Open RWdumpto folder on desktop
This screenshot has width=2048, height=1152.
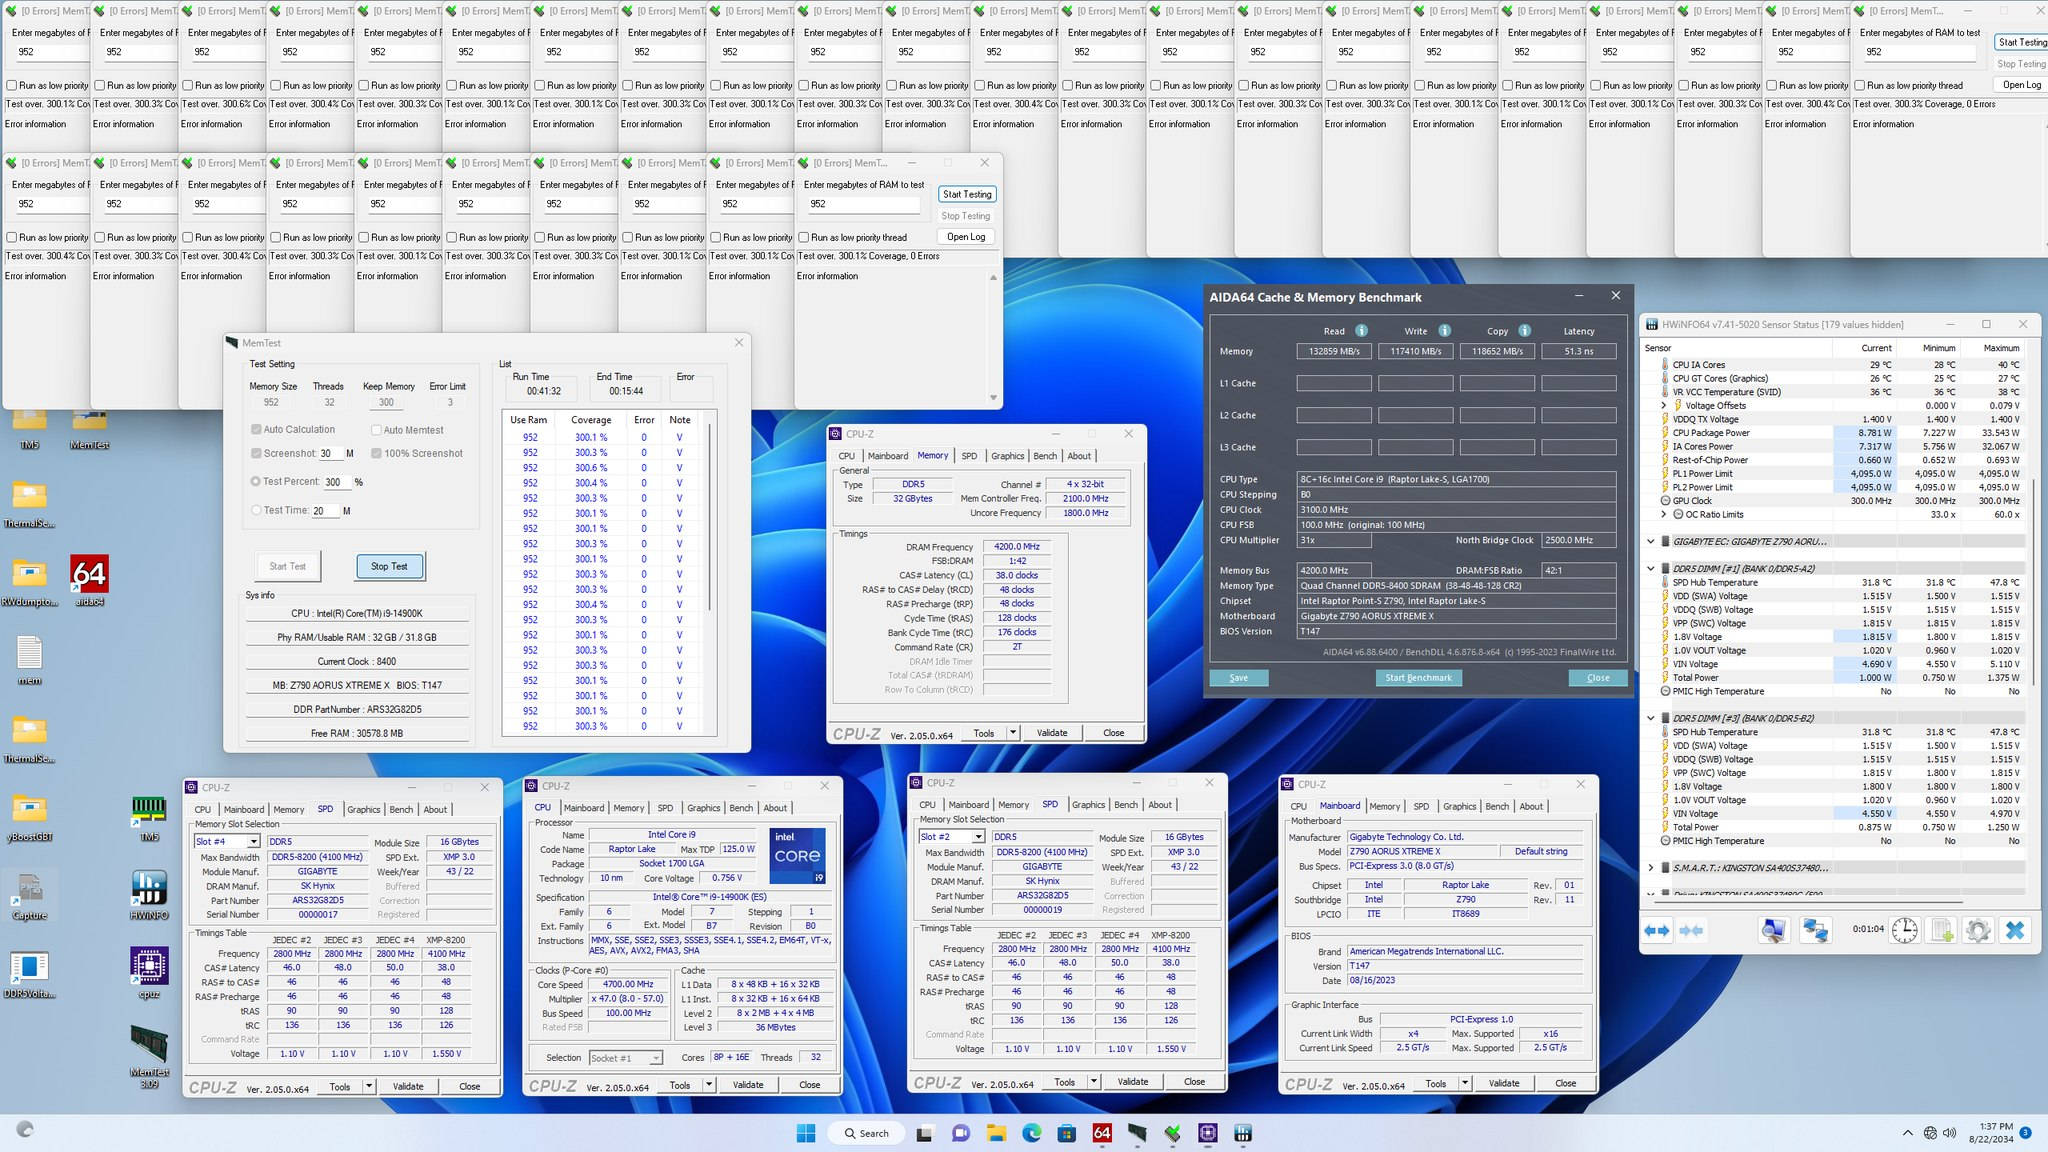(x=29, y=581)
